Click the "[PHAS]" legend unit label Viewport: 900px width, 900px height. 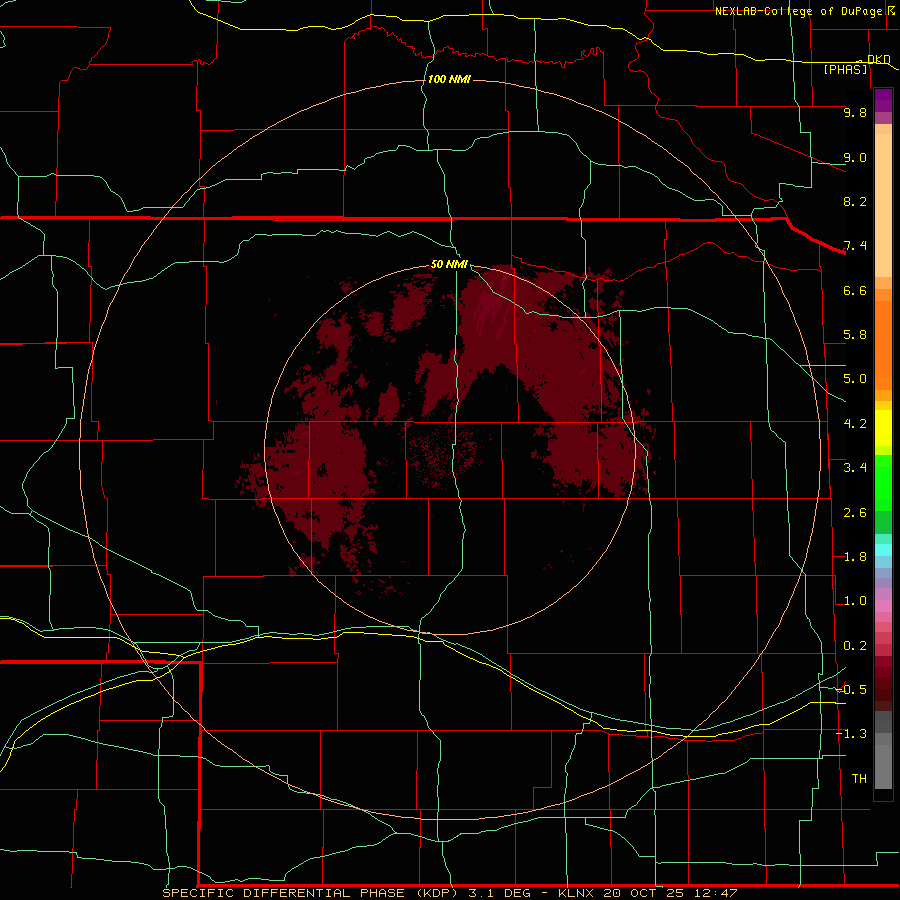(x=845, y=69)
